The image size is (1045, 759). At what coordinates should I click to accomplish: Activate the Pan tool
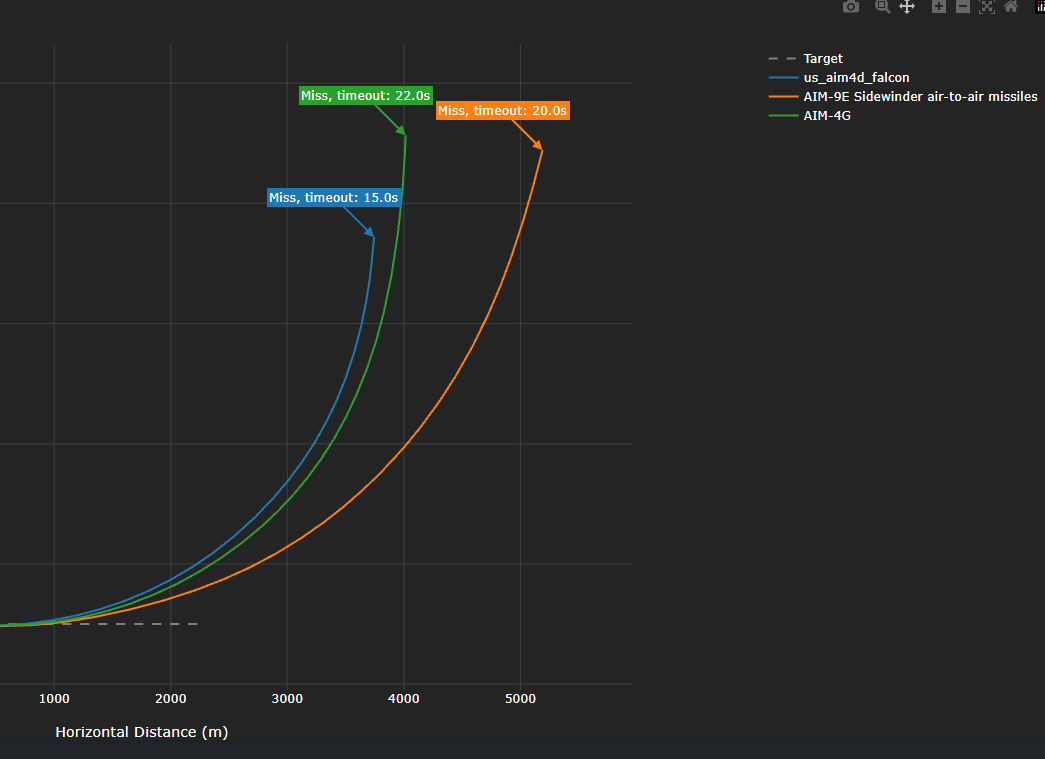[907, 7]
